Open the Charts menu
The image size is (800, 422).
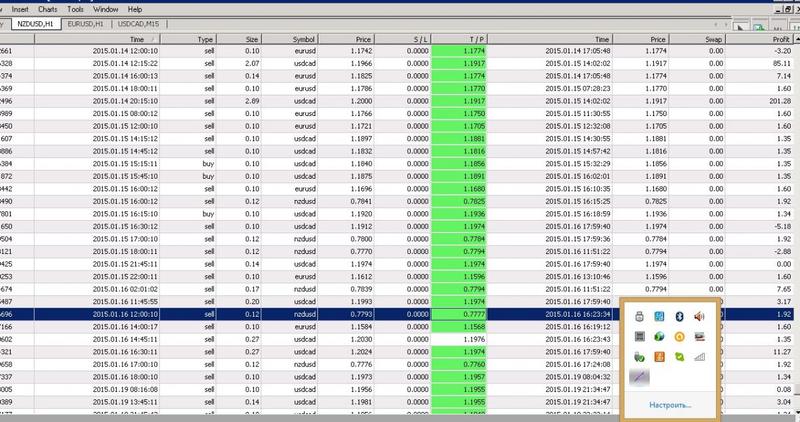click(62, 8)
